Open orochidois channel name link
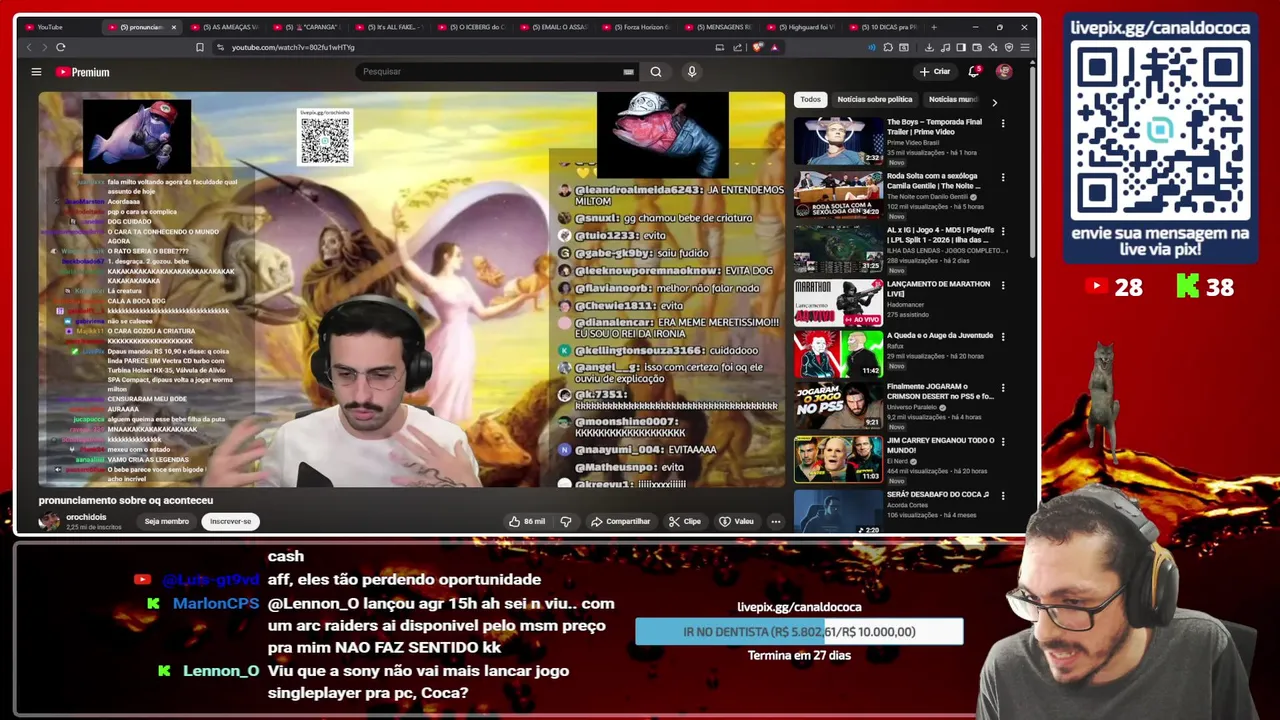This screenshot has width=1280, height=720. click(86, 517)
